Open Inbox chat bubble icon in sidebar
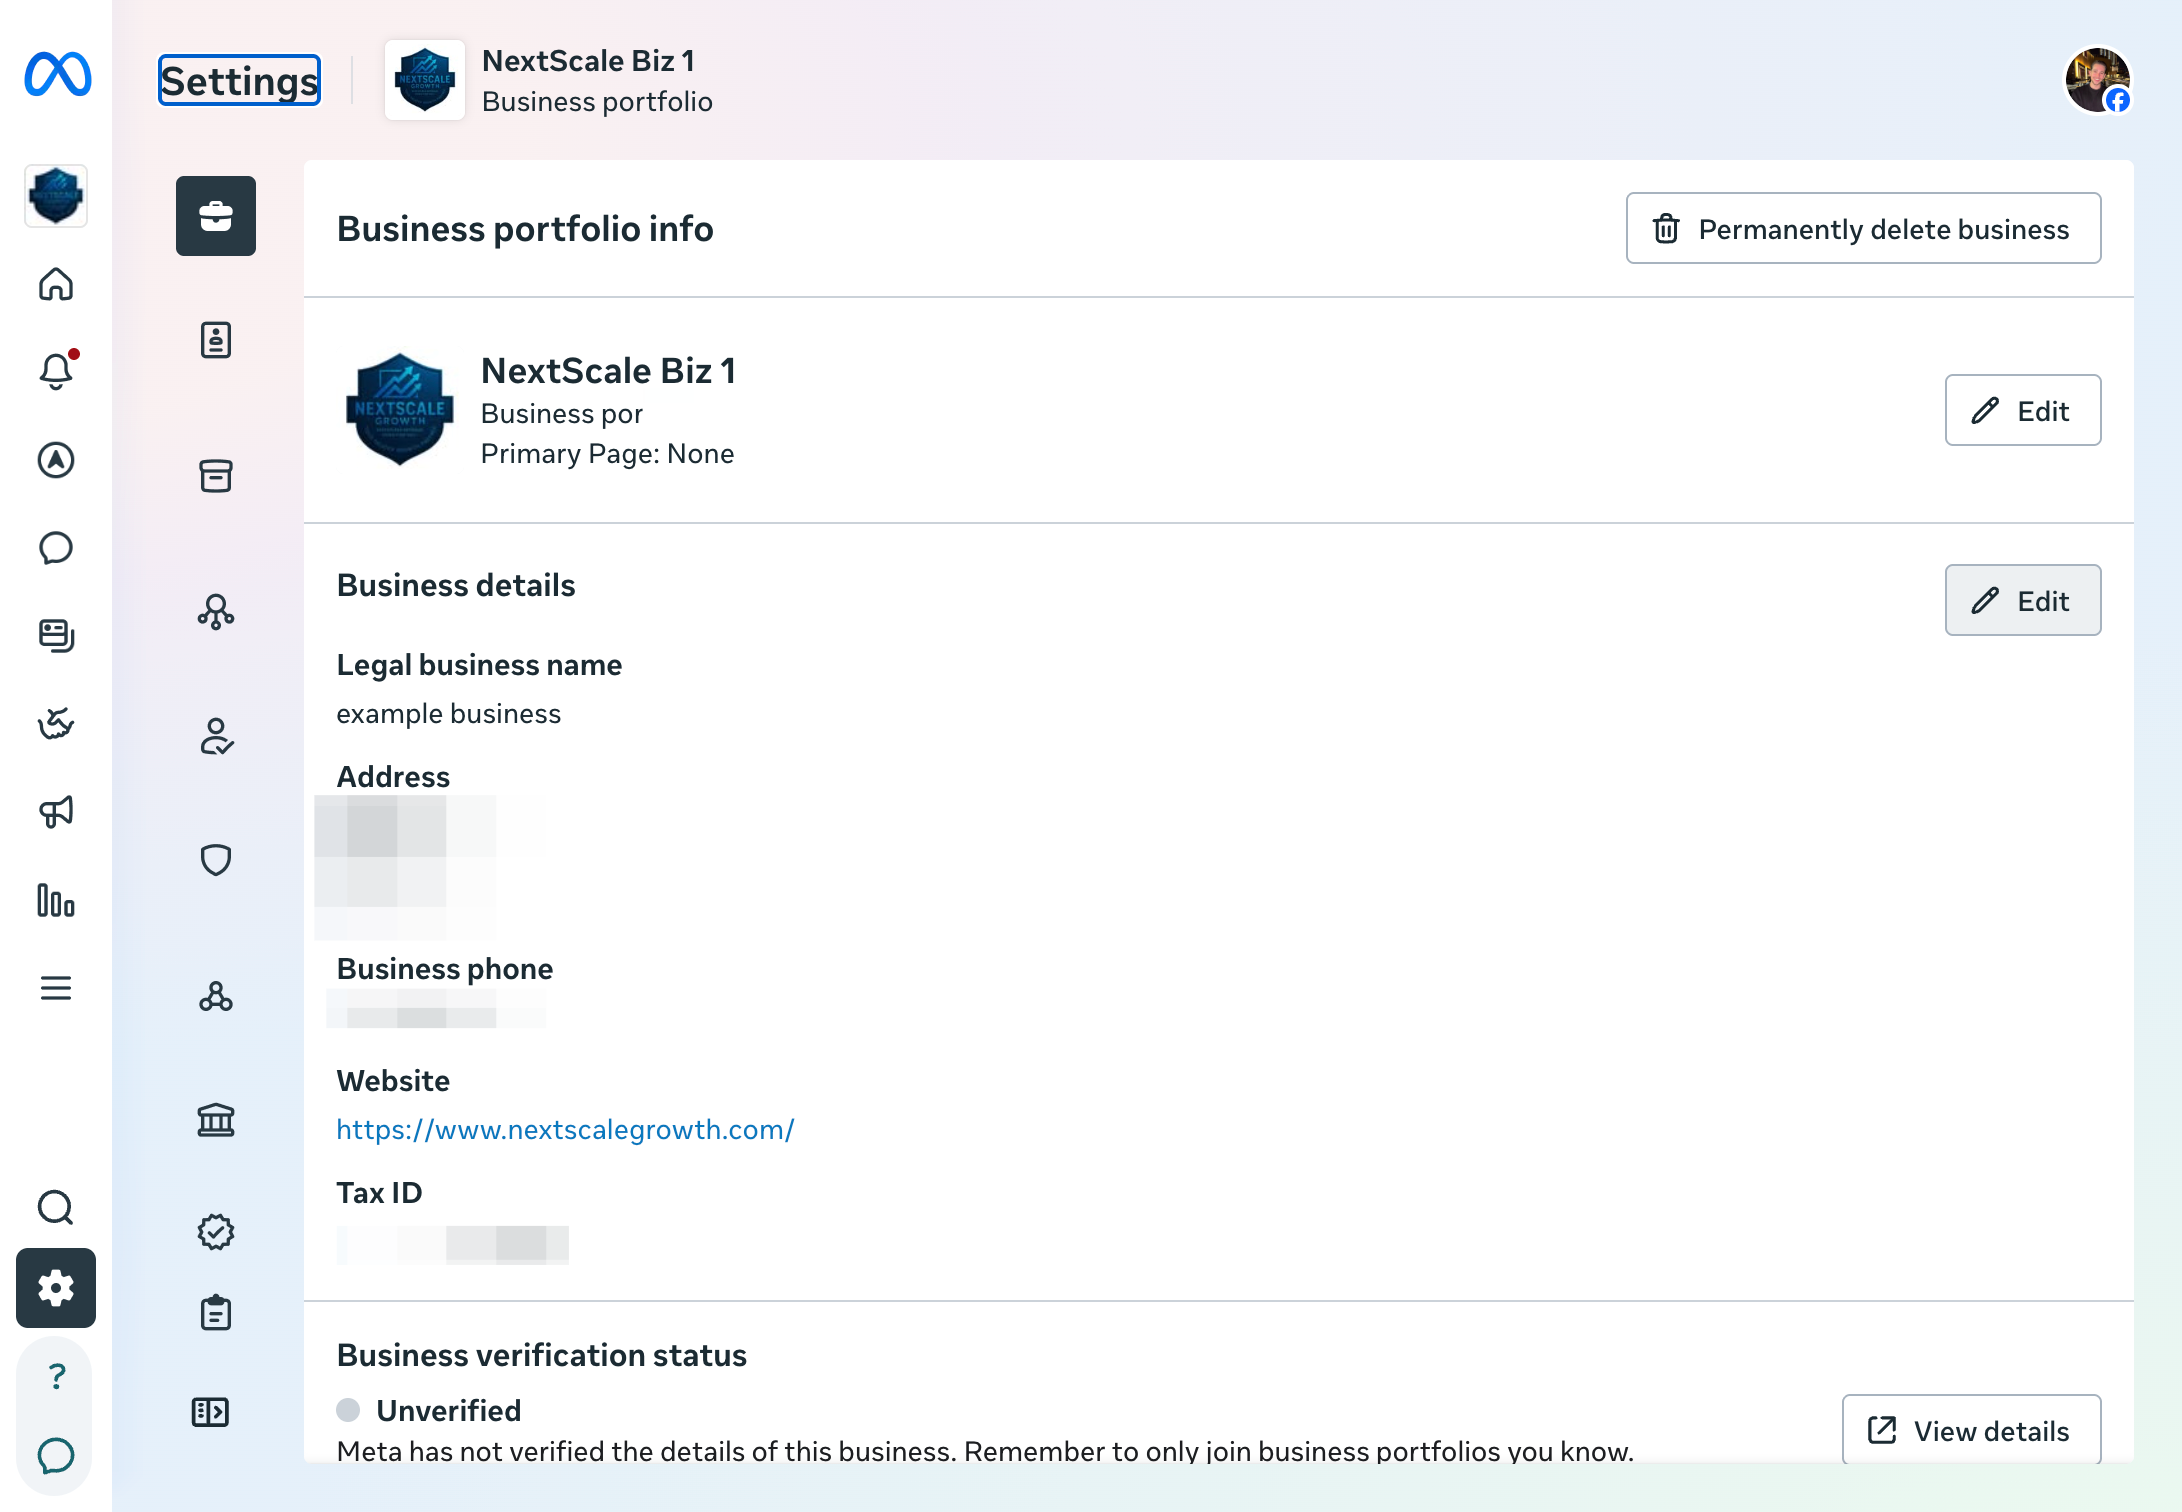Screen dimensions: 2182x1512 tap(56, 548)
